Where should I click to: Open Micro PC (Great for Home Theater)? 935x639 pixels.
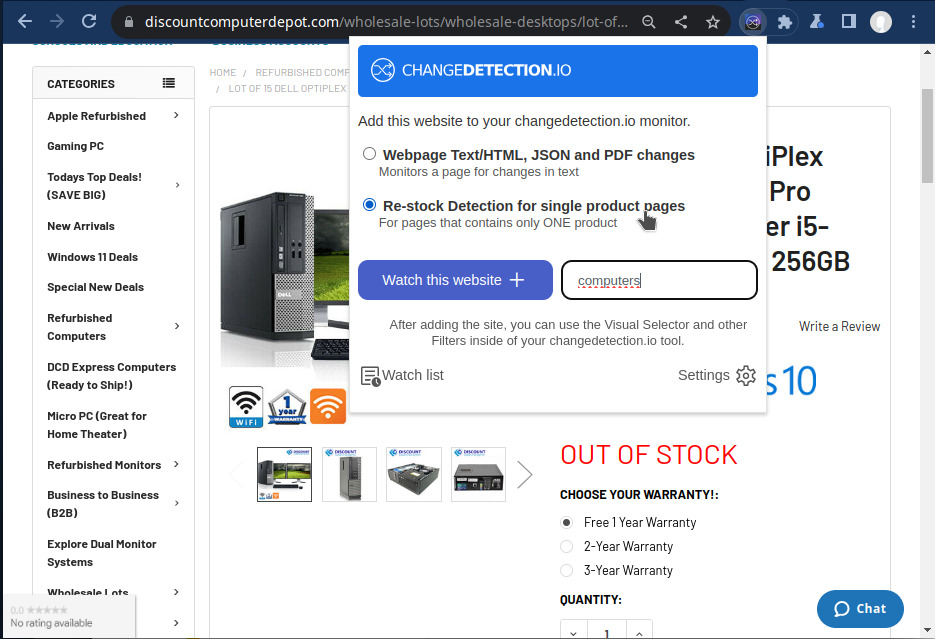97,425
